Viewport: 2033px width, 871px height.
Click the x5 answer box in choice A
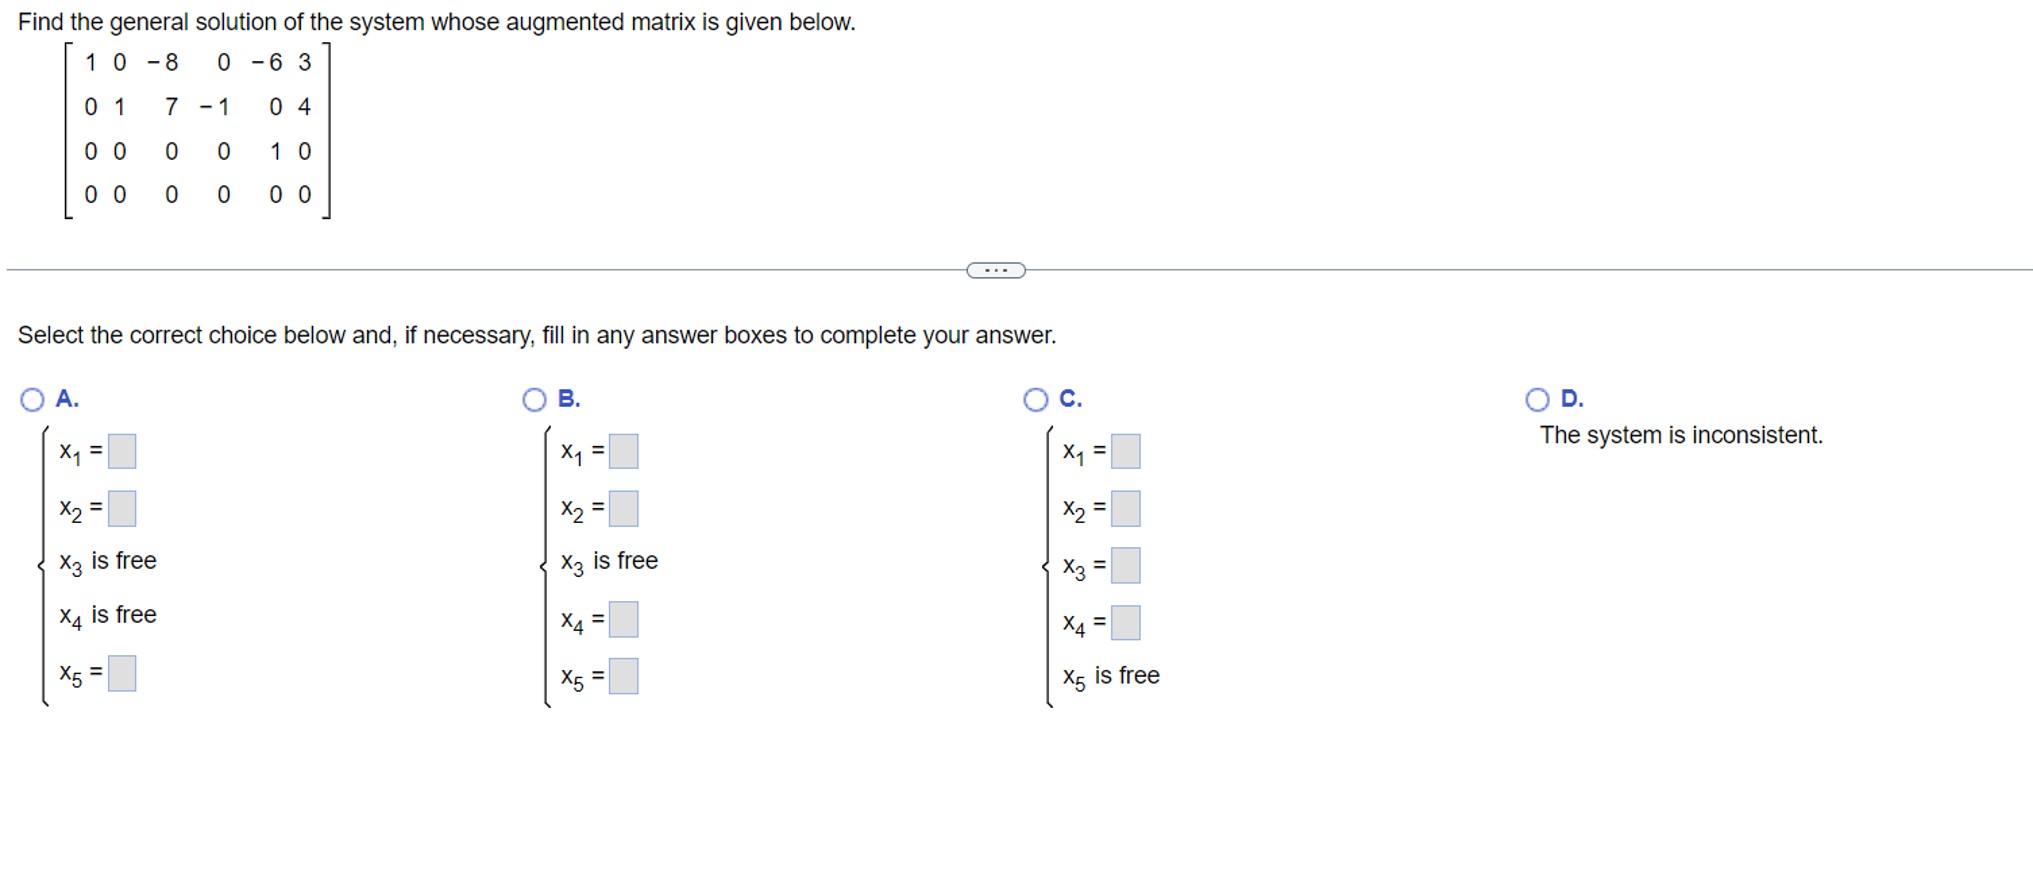coord(120,674)
